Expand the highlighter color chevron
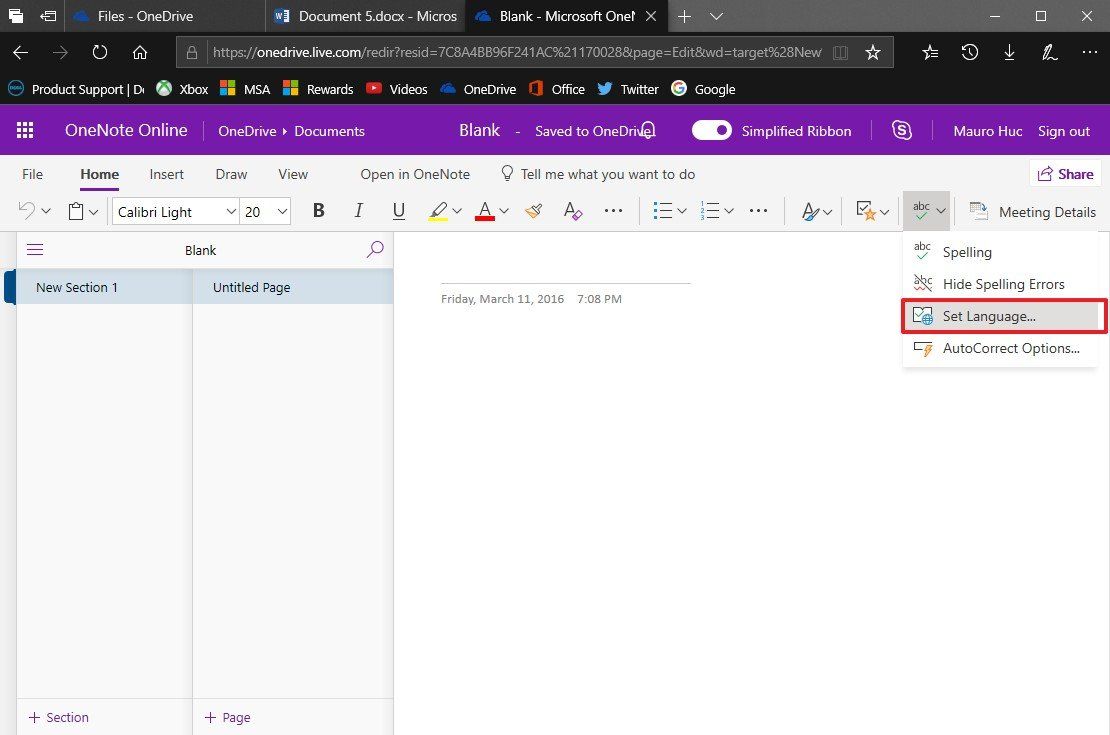1110x735 pixels. pyautogui.click(x=456, y=211)
